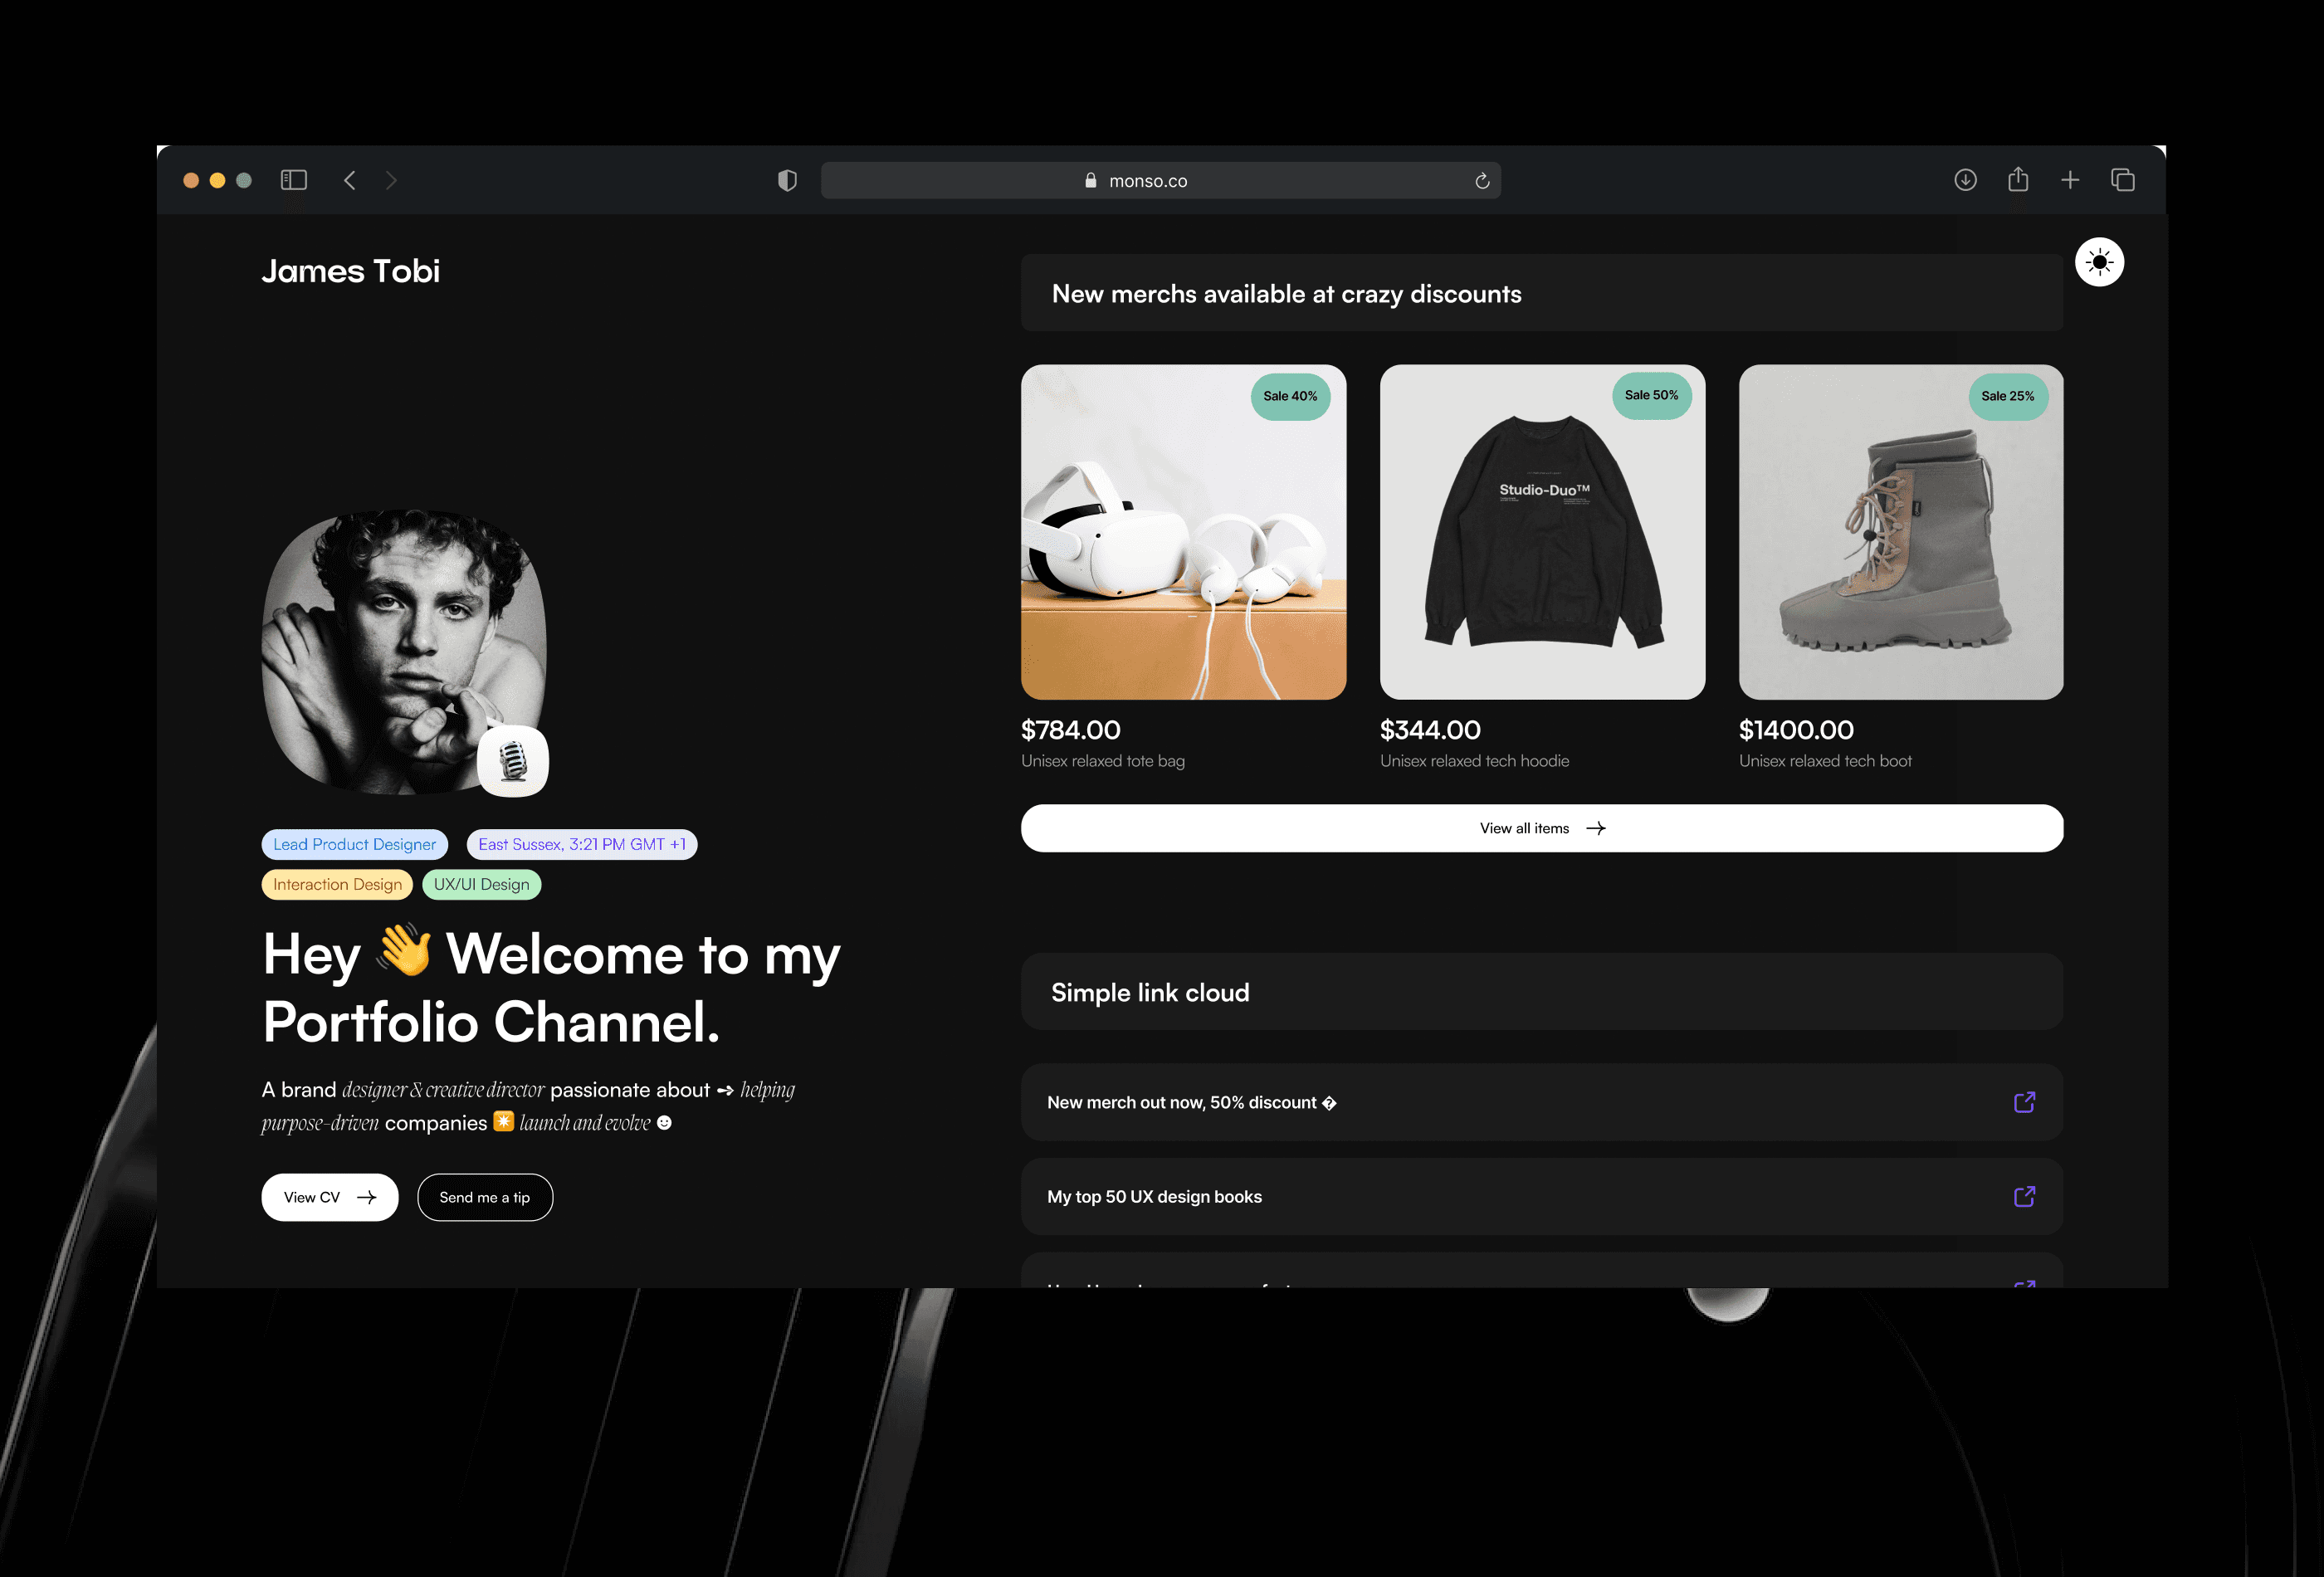Show the tab overview icon

(x=2122, y=180)
